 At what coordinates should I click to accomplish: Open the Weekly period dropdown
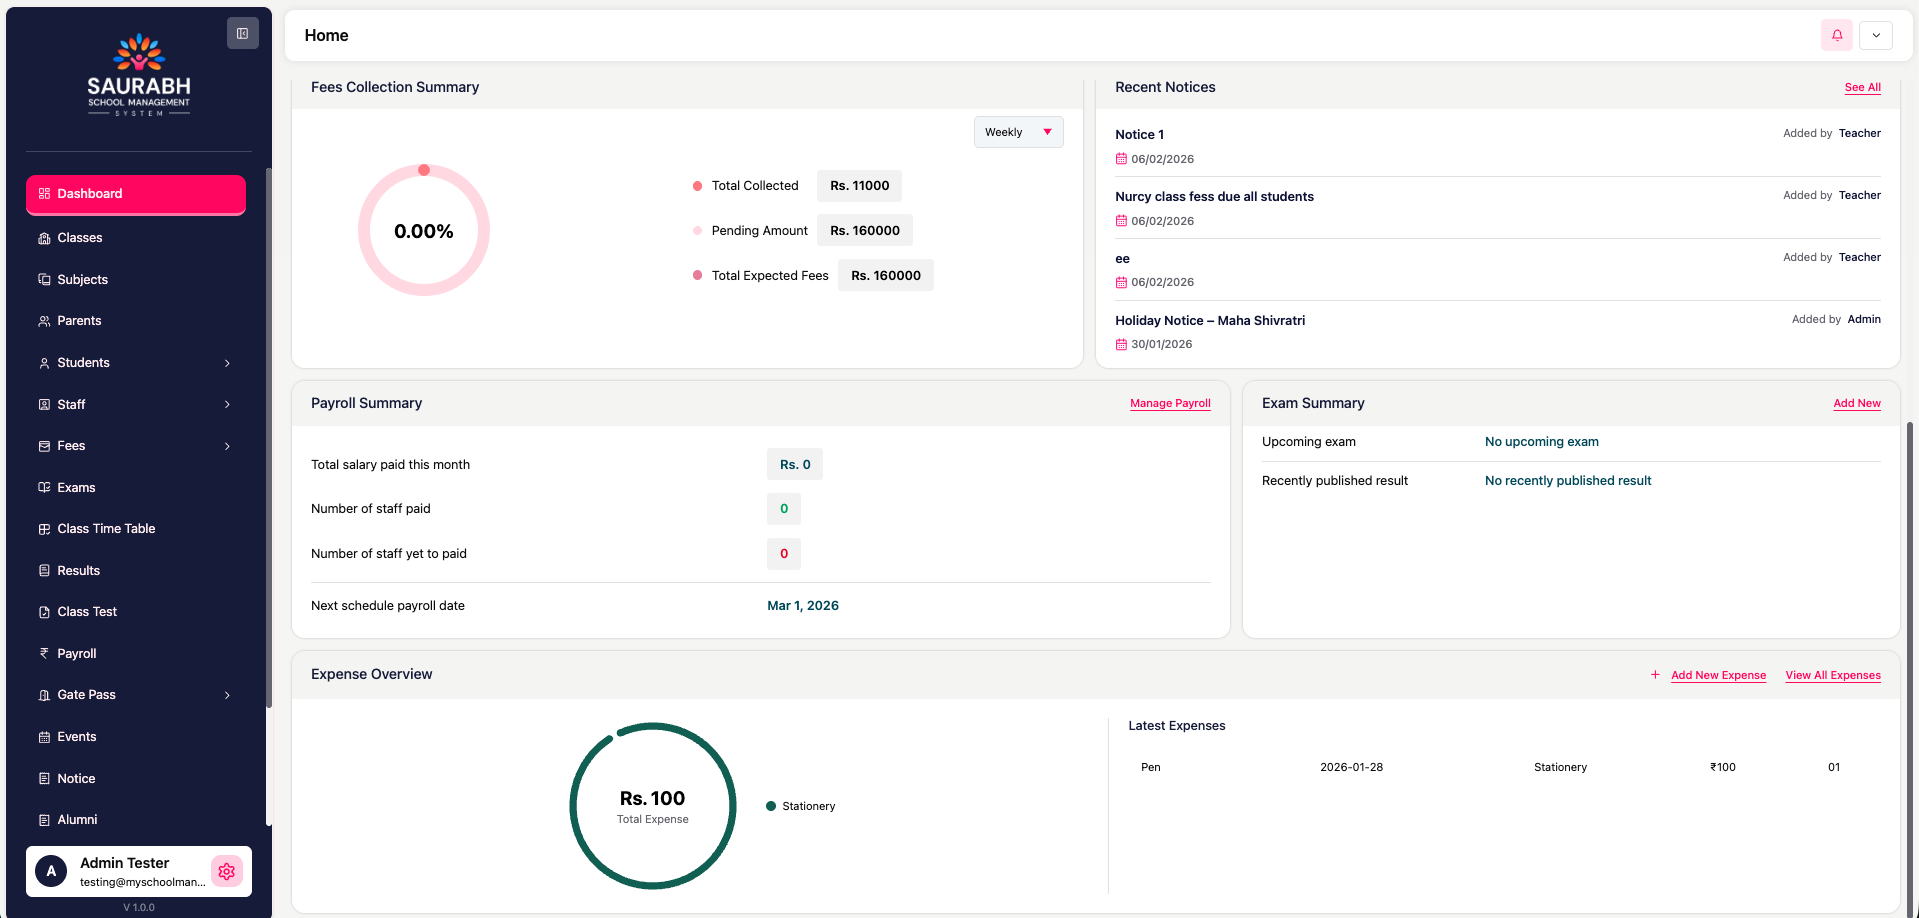[1018, 132]
